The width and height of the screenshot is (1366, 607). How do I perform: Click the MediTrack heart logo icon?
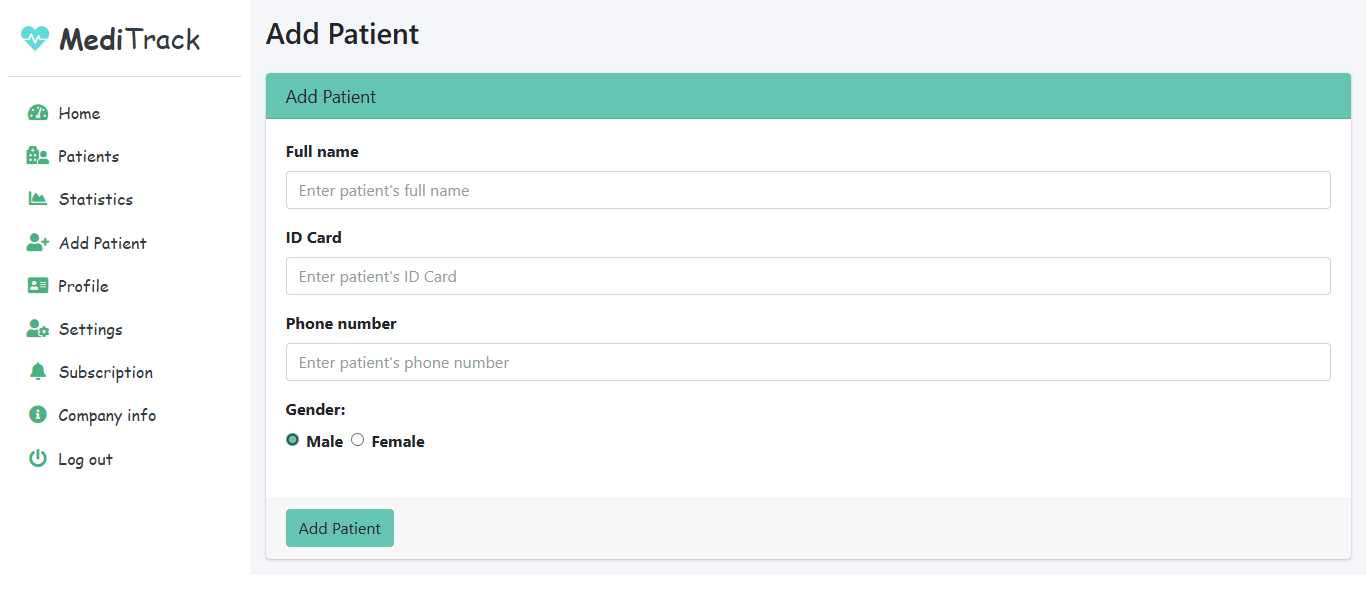tap(35, 39)
